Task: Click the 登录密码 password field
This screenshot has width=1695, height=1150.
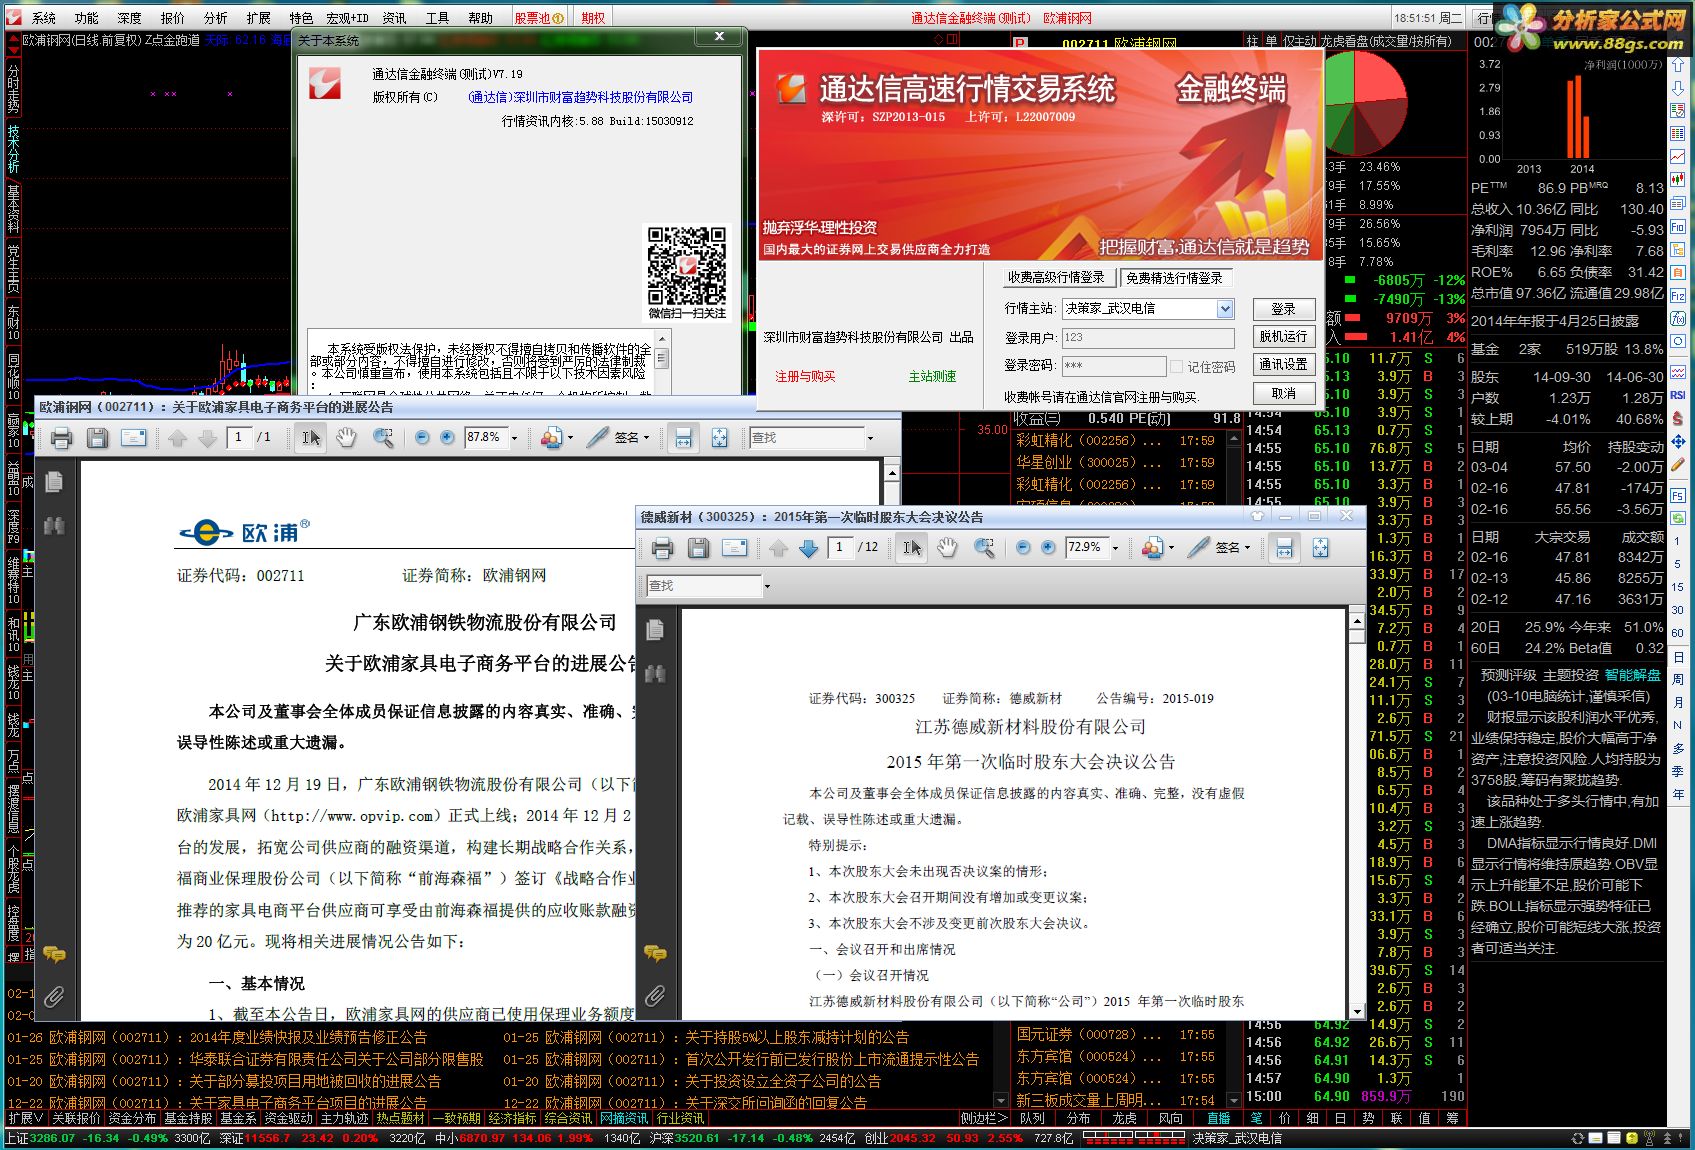Action: (1113, 366)
